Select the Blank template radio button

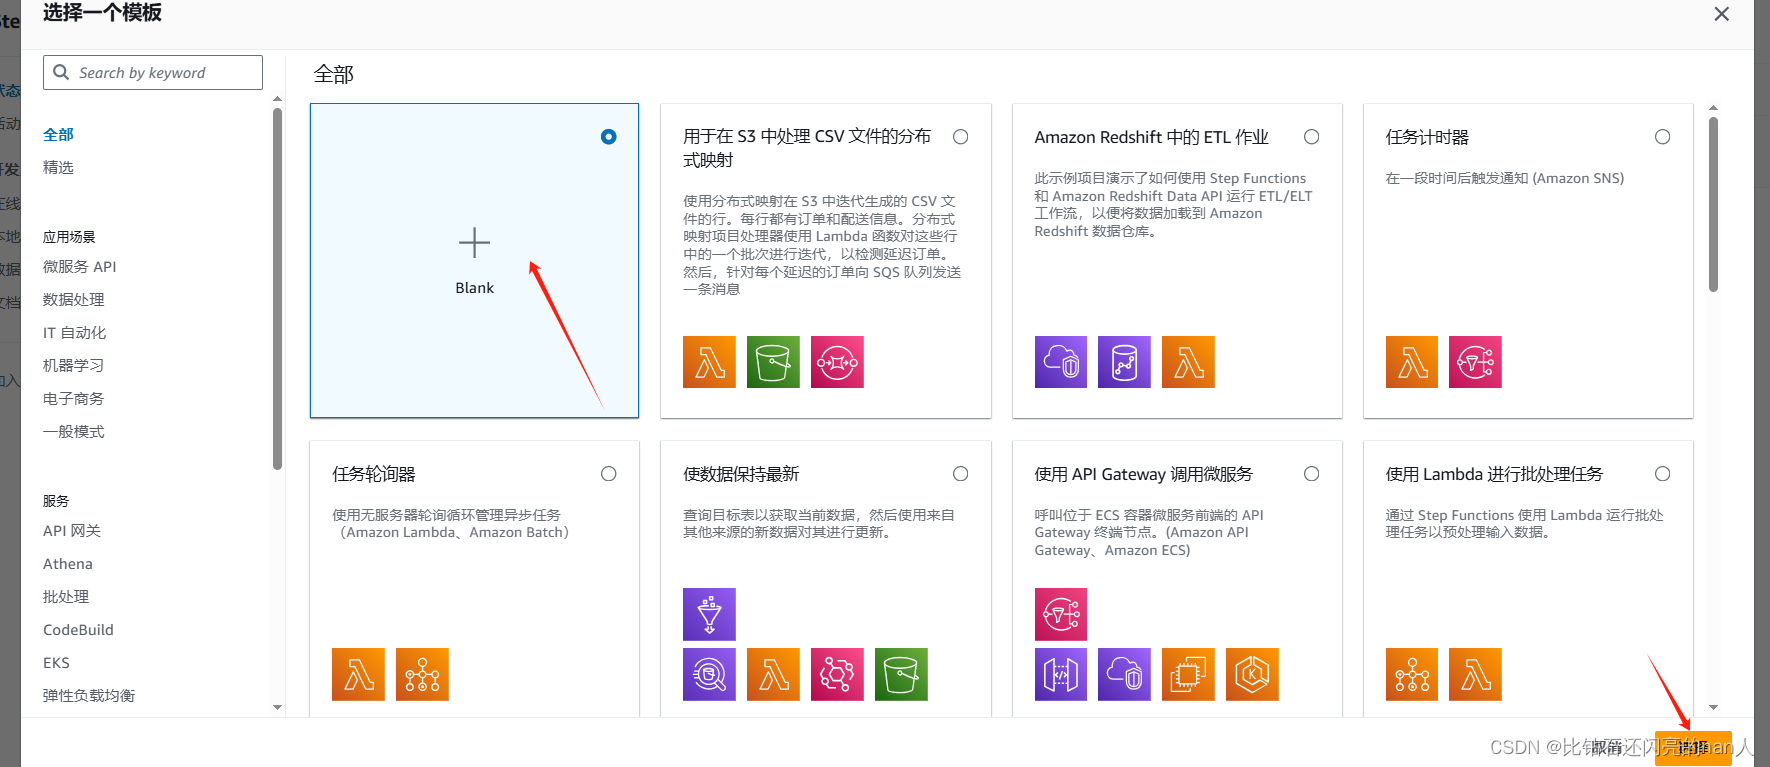pyautogui.click(x=608, y=137)
